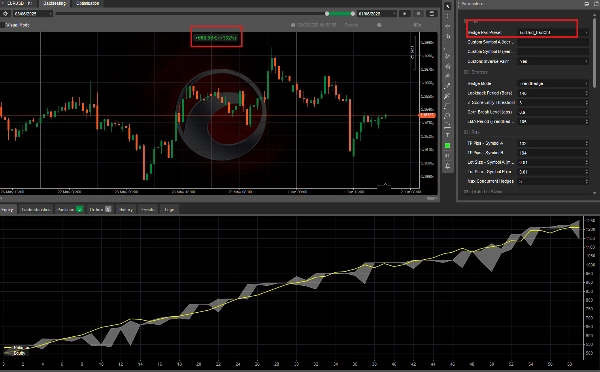Click the left handle of date range slider
Screen dimensions: 600x372
click(x=327, y=14)
